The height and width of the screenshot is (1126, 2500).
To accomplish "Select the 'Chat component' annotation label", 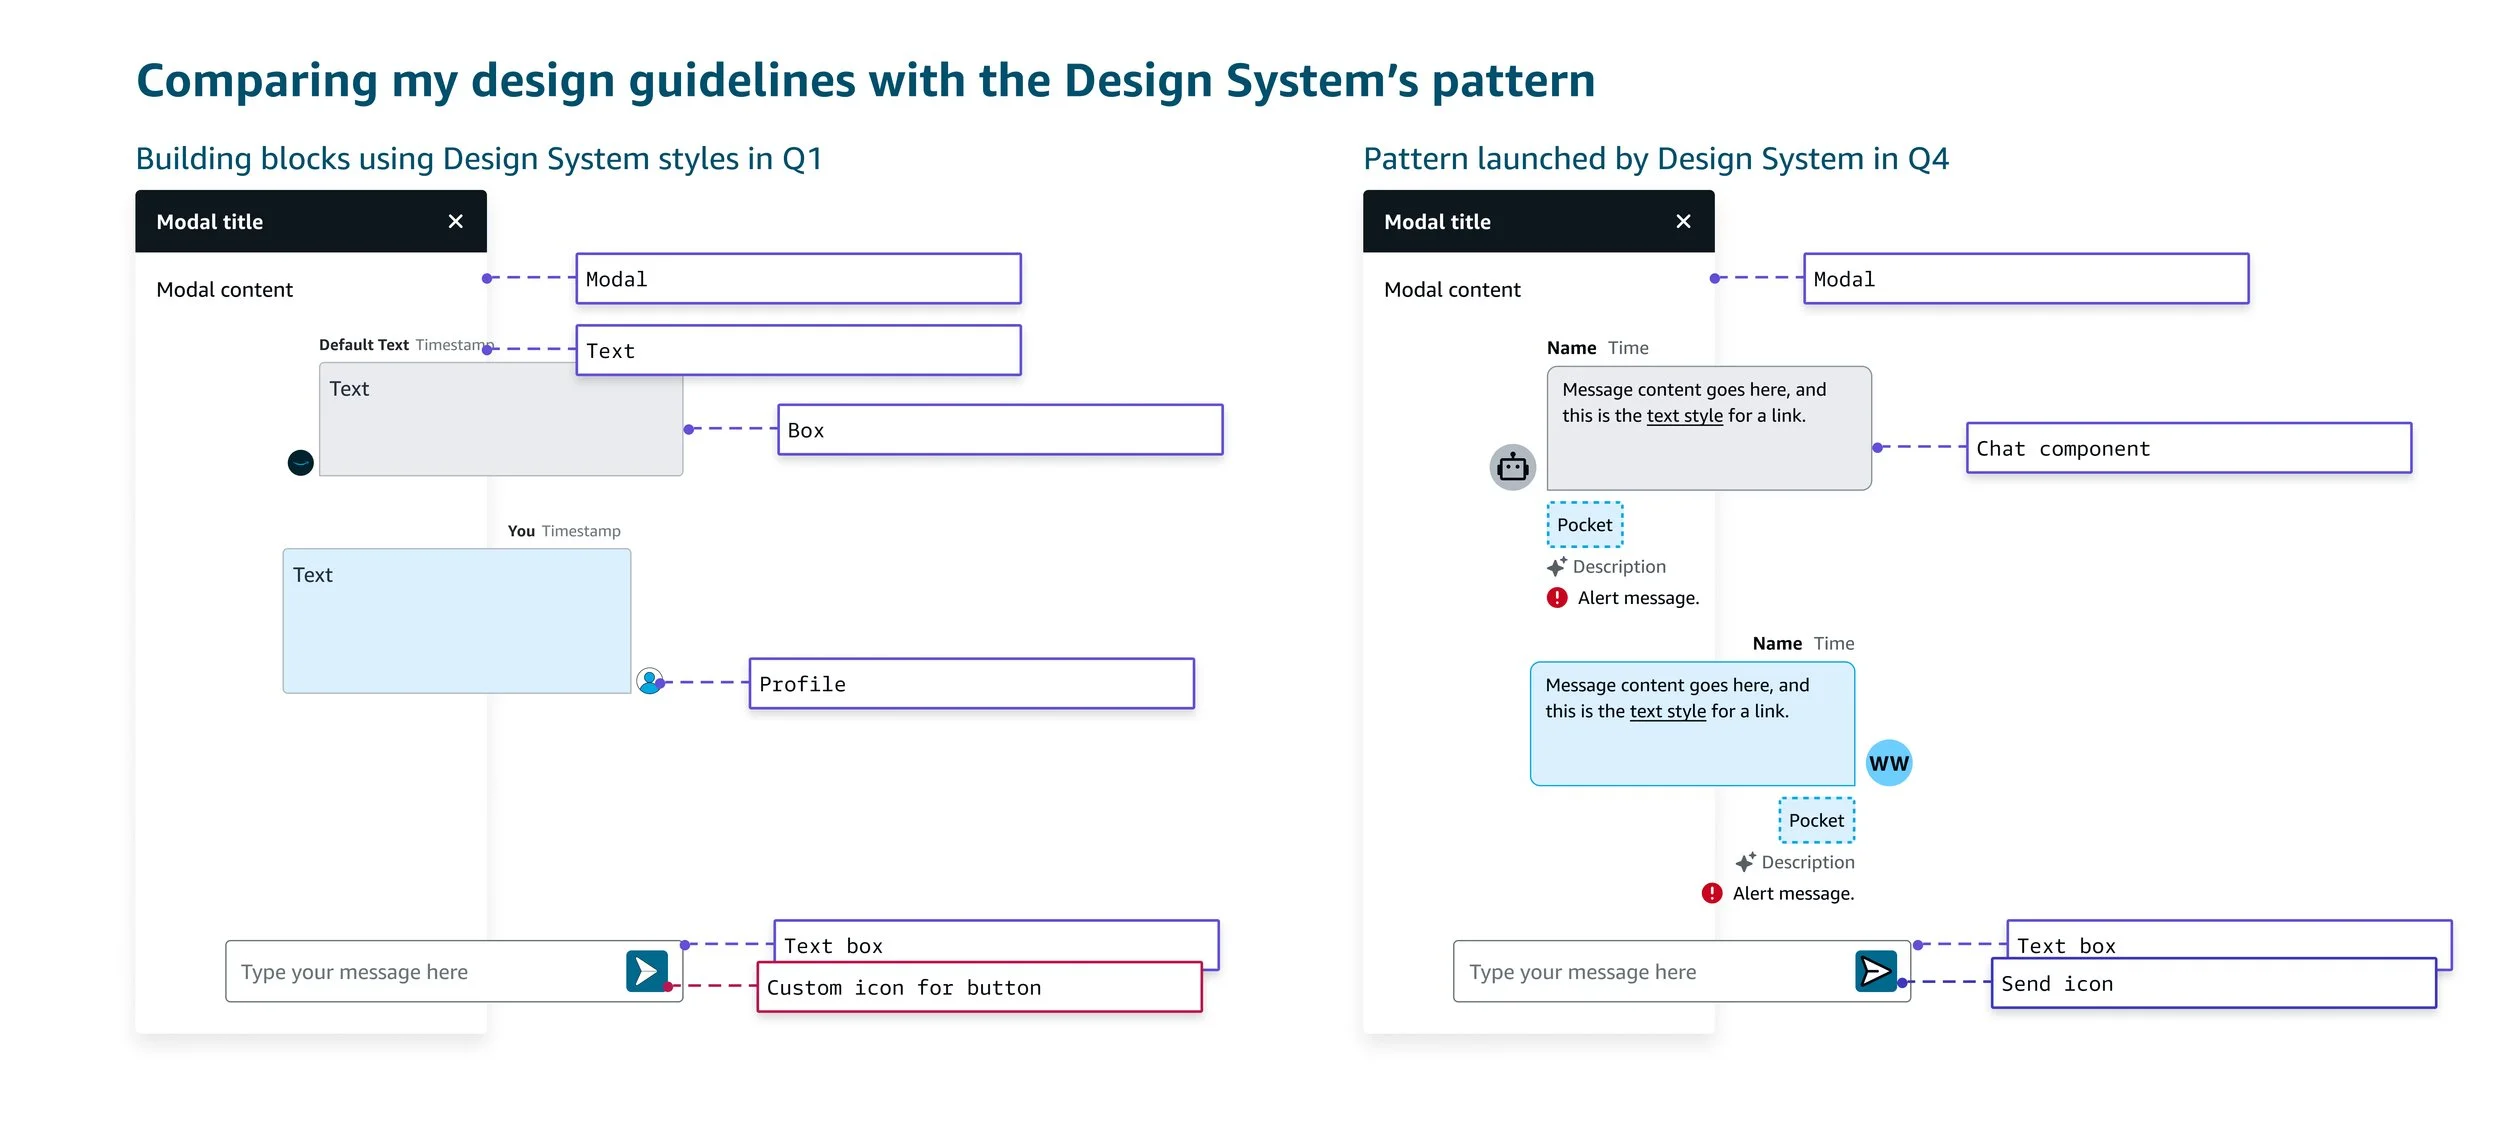I will (x=2187, y=448).
